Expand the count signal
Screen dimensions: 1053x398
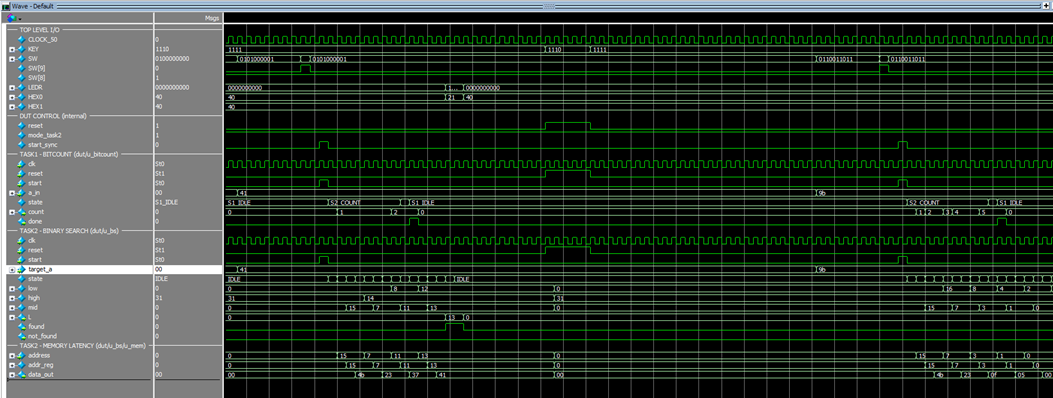11,211
